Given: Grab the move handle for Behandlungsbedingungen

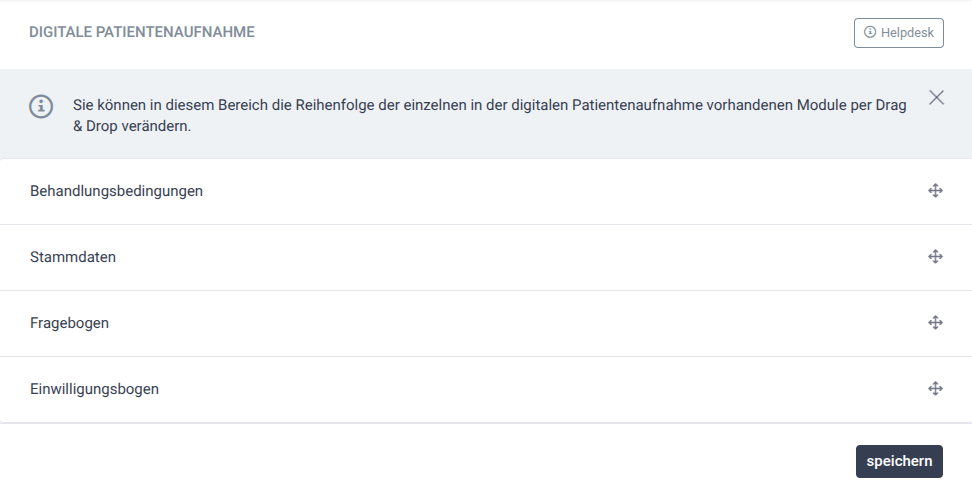Looking at the screenshot, I should [x=935, y=191].
